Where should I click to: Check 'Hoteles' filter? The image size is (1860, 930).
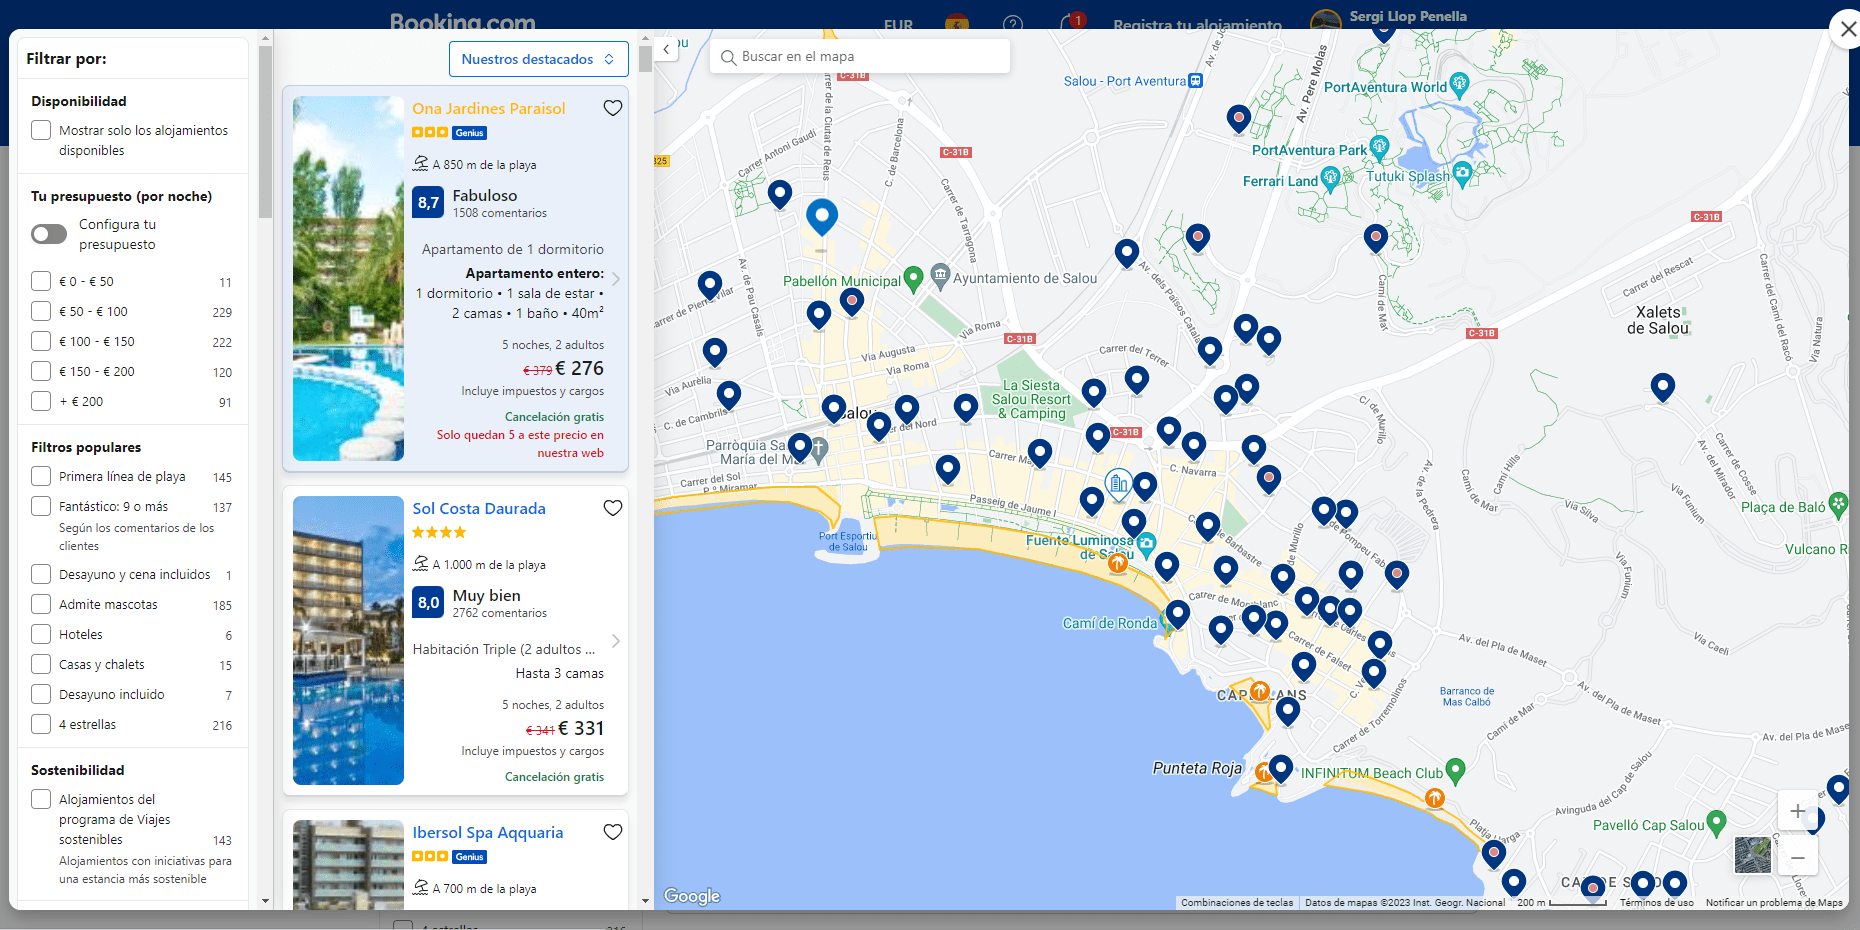point(41,634)
